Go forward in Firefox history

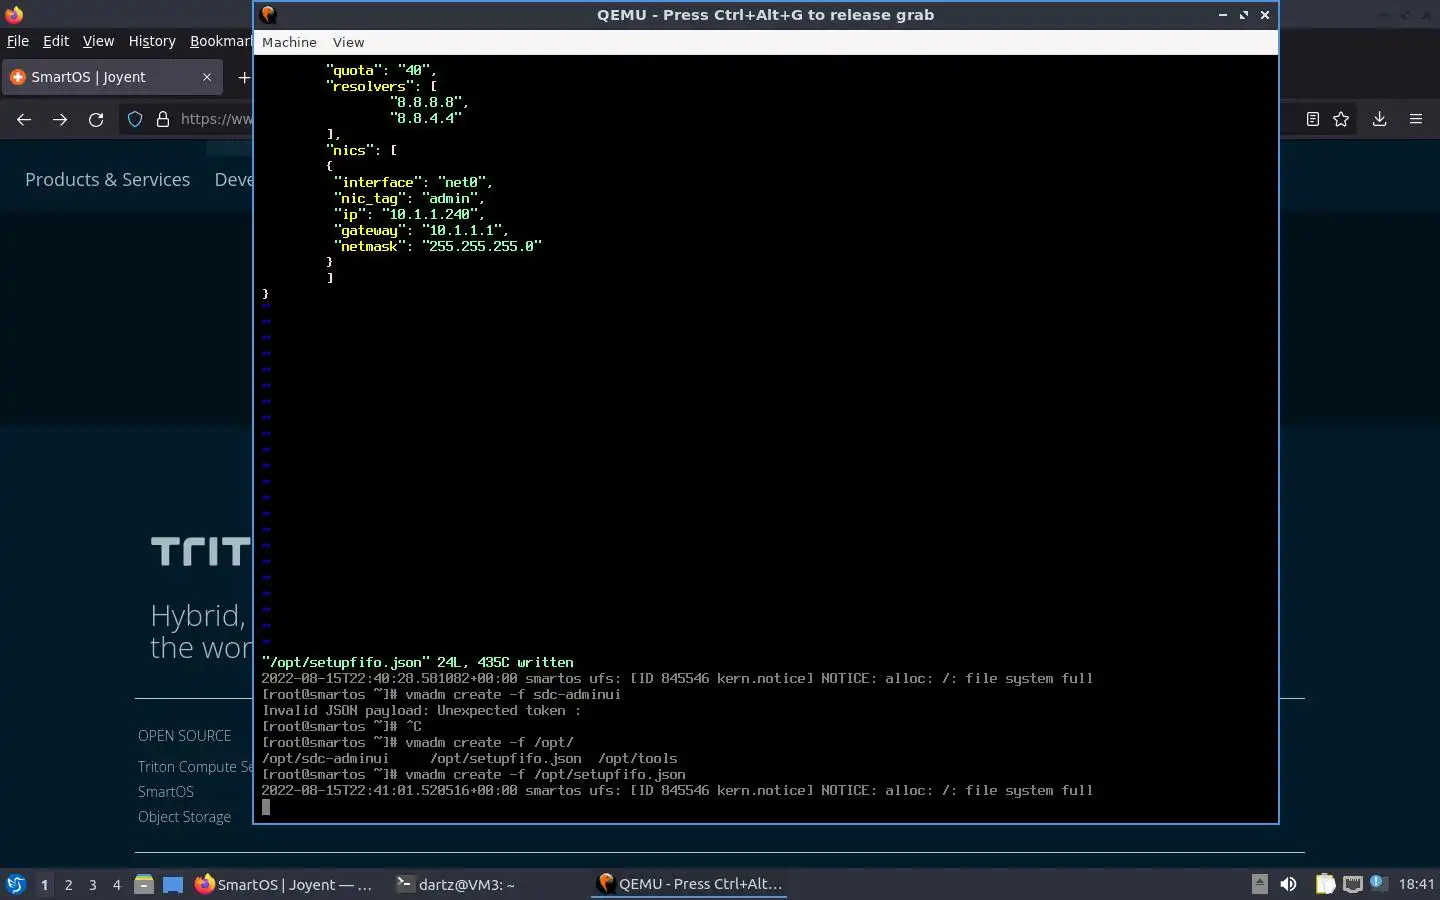point(60,119)
